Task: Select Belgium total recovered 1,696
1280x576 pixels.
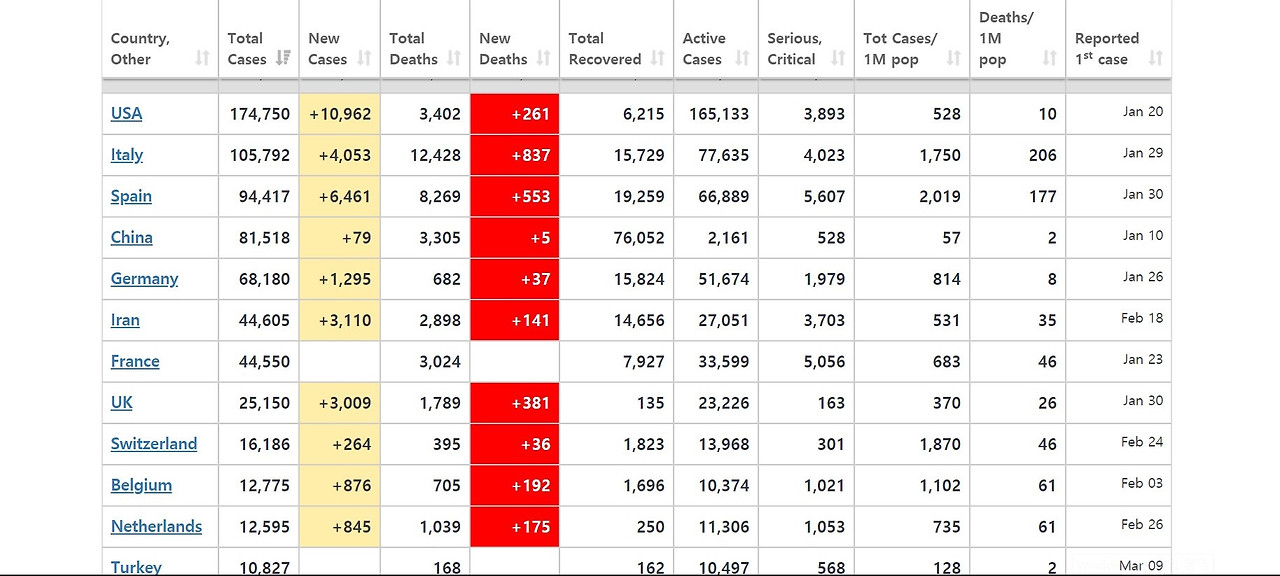Action: (x=644, y=485)
